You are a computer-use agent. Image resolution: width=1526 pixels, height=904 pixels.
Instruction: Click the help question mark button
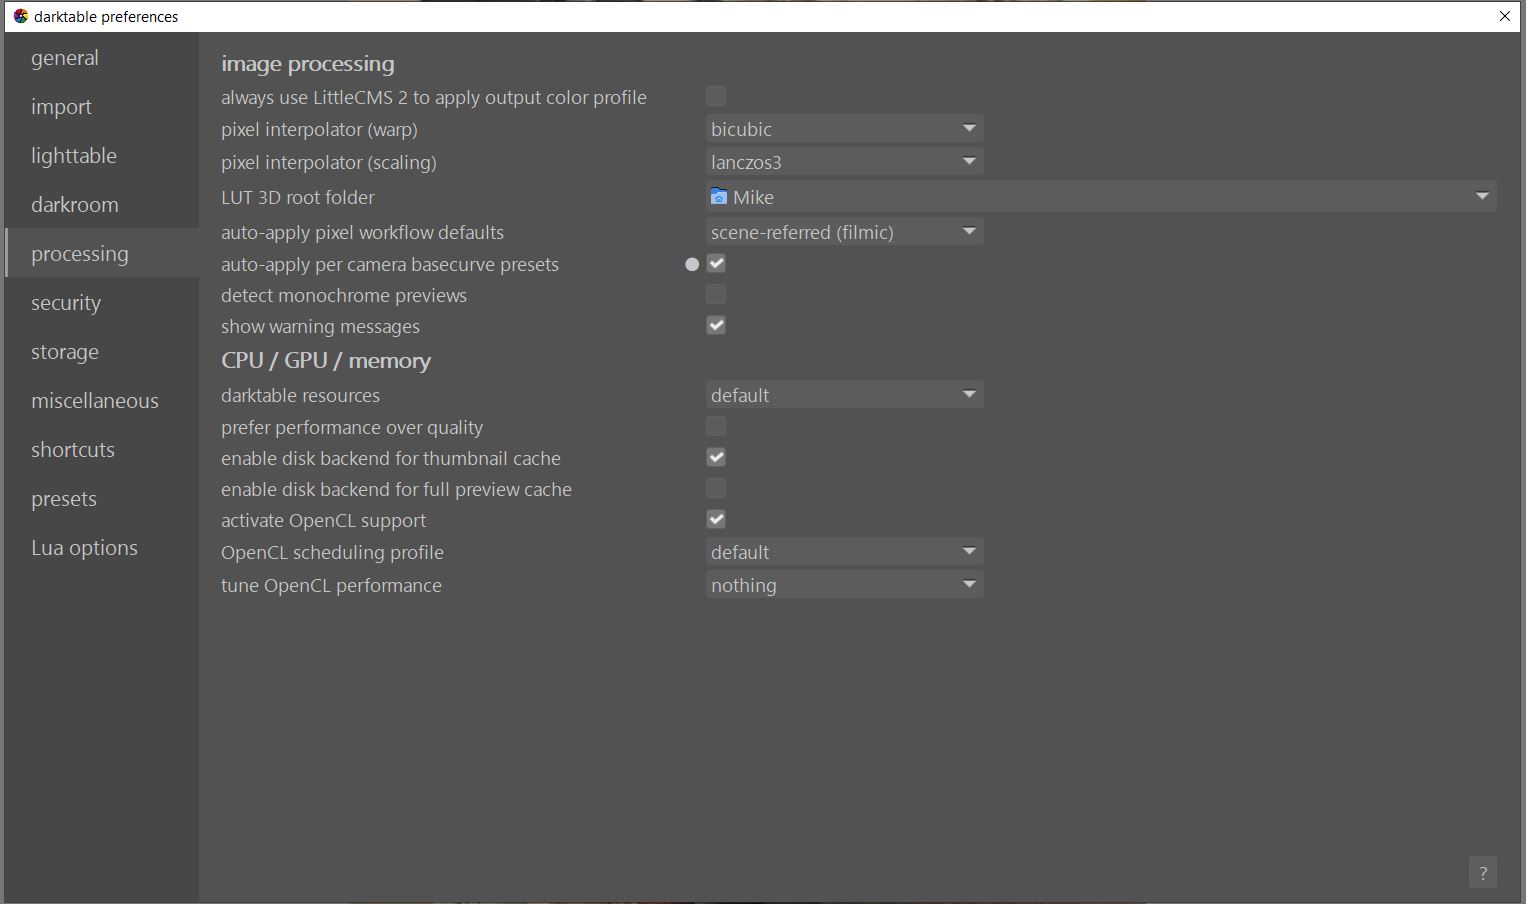point(1482,872)
